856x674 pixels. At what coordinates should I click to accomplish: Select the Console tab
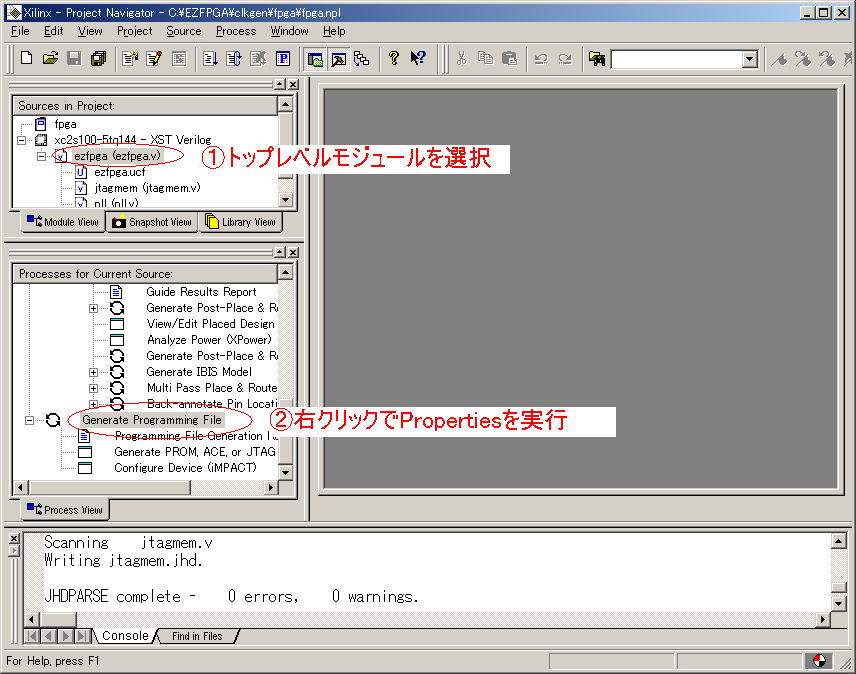[x=125, y=636]
